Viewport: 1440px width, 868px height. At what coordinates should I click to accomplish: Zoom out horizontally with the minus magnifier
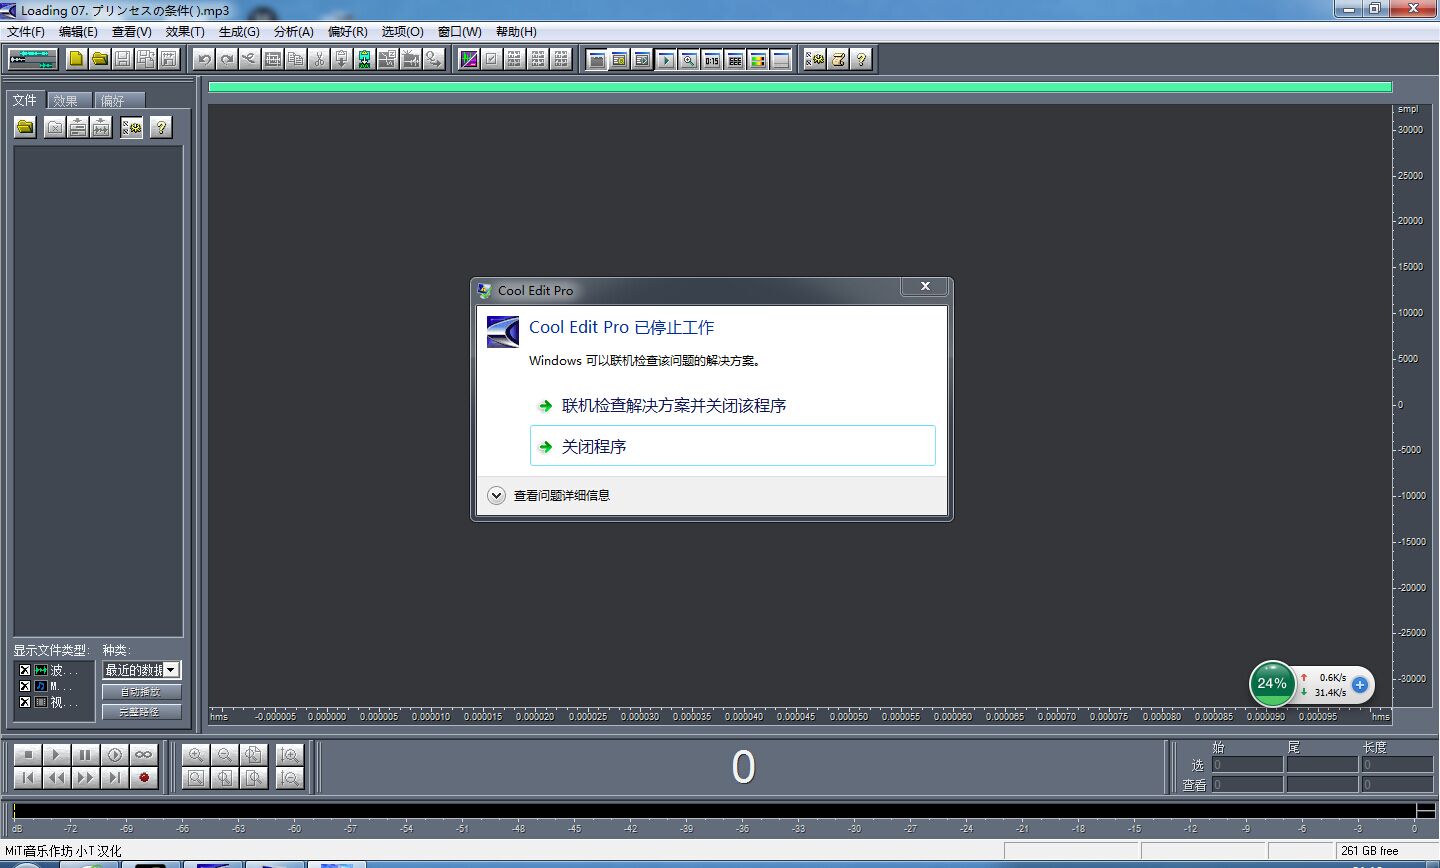click(x=225, y=755)
